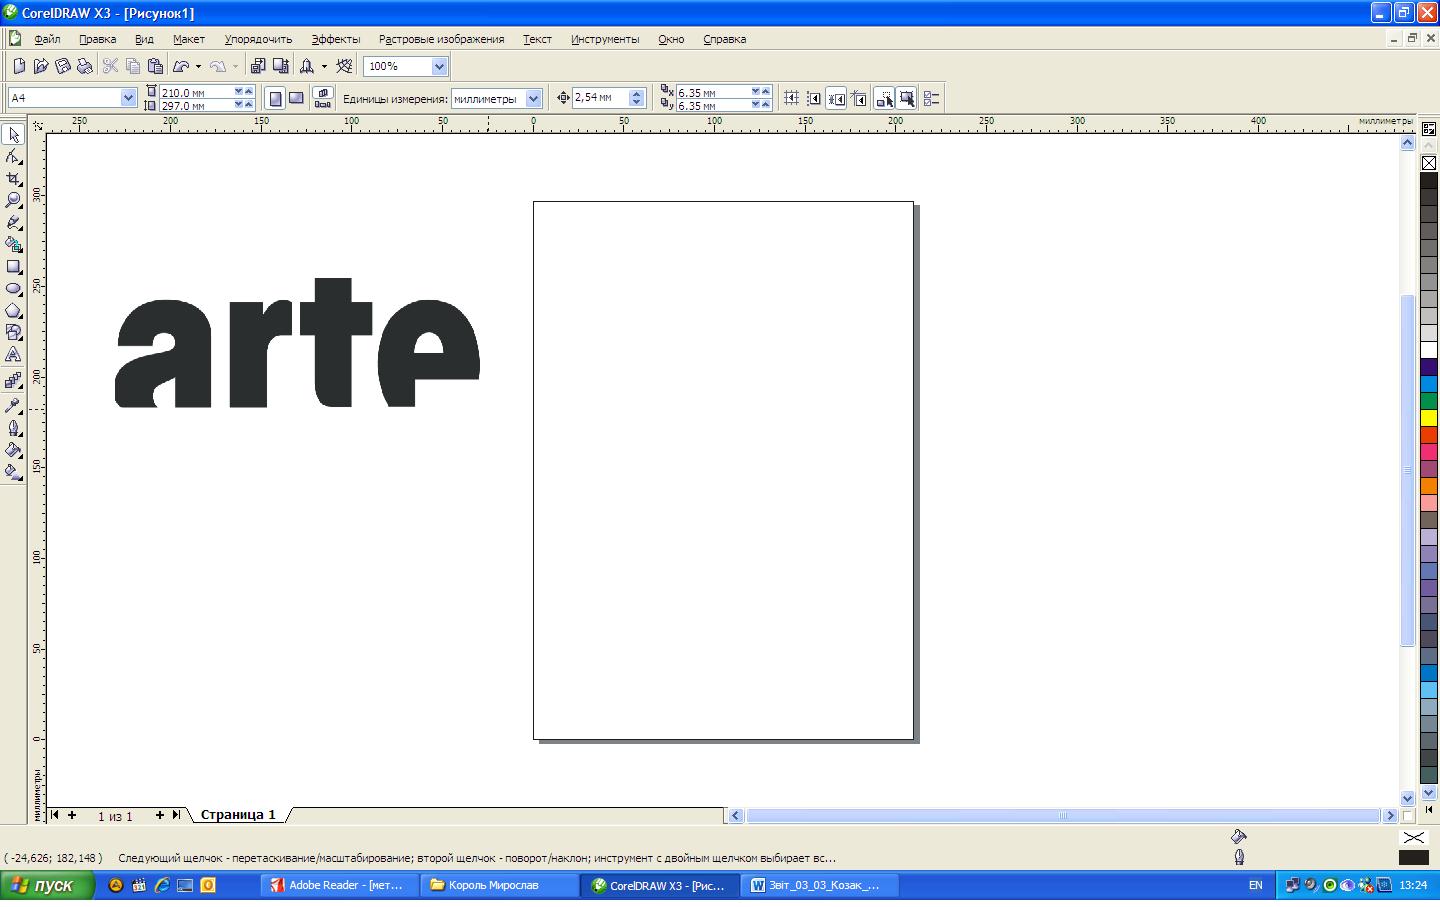This screenshot has height=907, width=1440.
Task: Click the Import toolbar icon
Action: tap(258, 66)
